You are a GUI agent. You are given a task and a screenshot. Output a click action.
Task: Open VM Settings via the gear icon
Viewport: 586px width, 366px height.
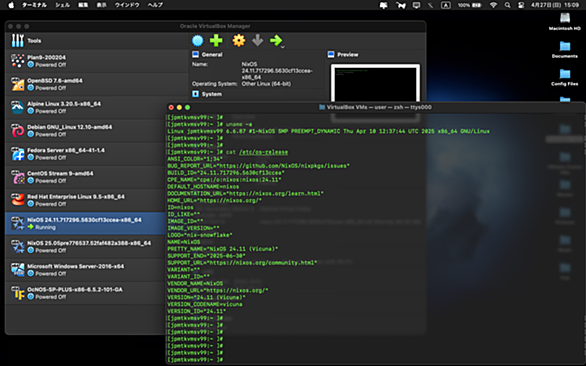239,40
